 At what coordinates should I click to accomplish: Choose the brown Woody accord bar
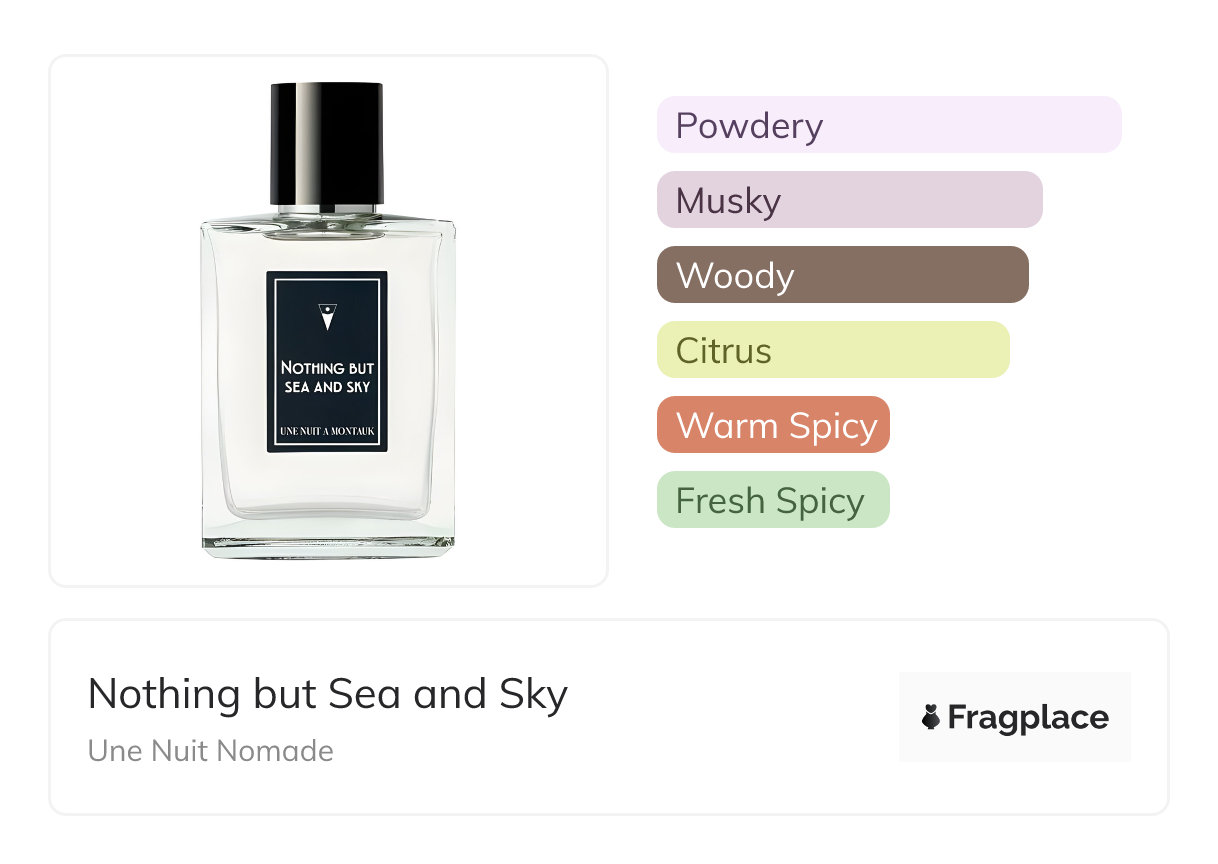coord(843,275)
